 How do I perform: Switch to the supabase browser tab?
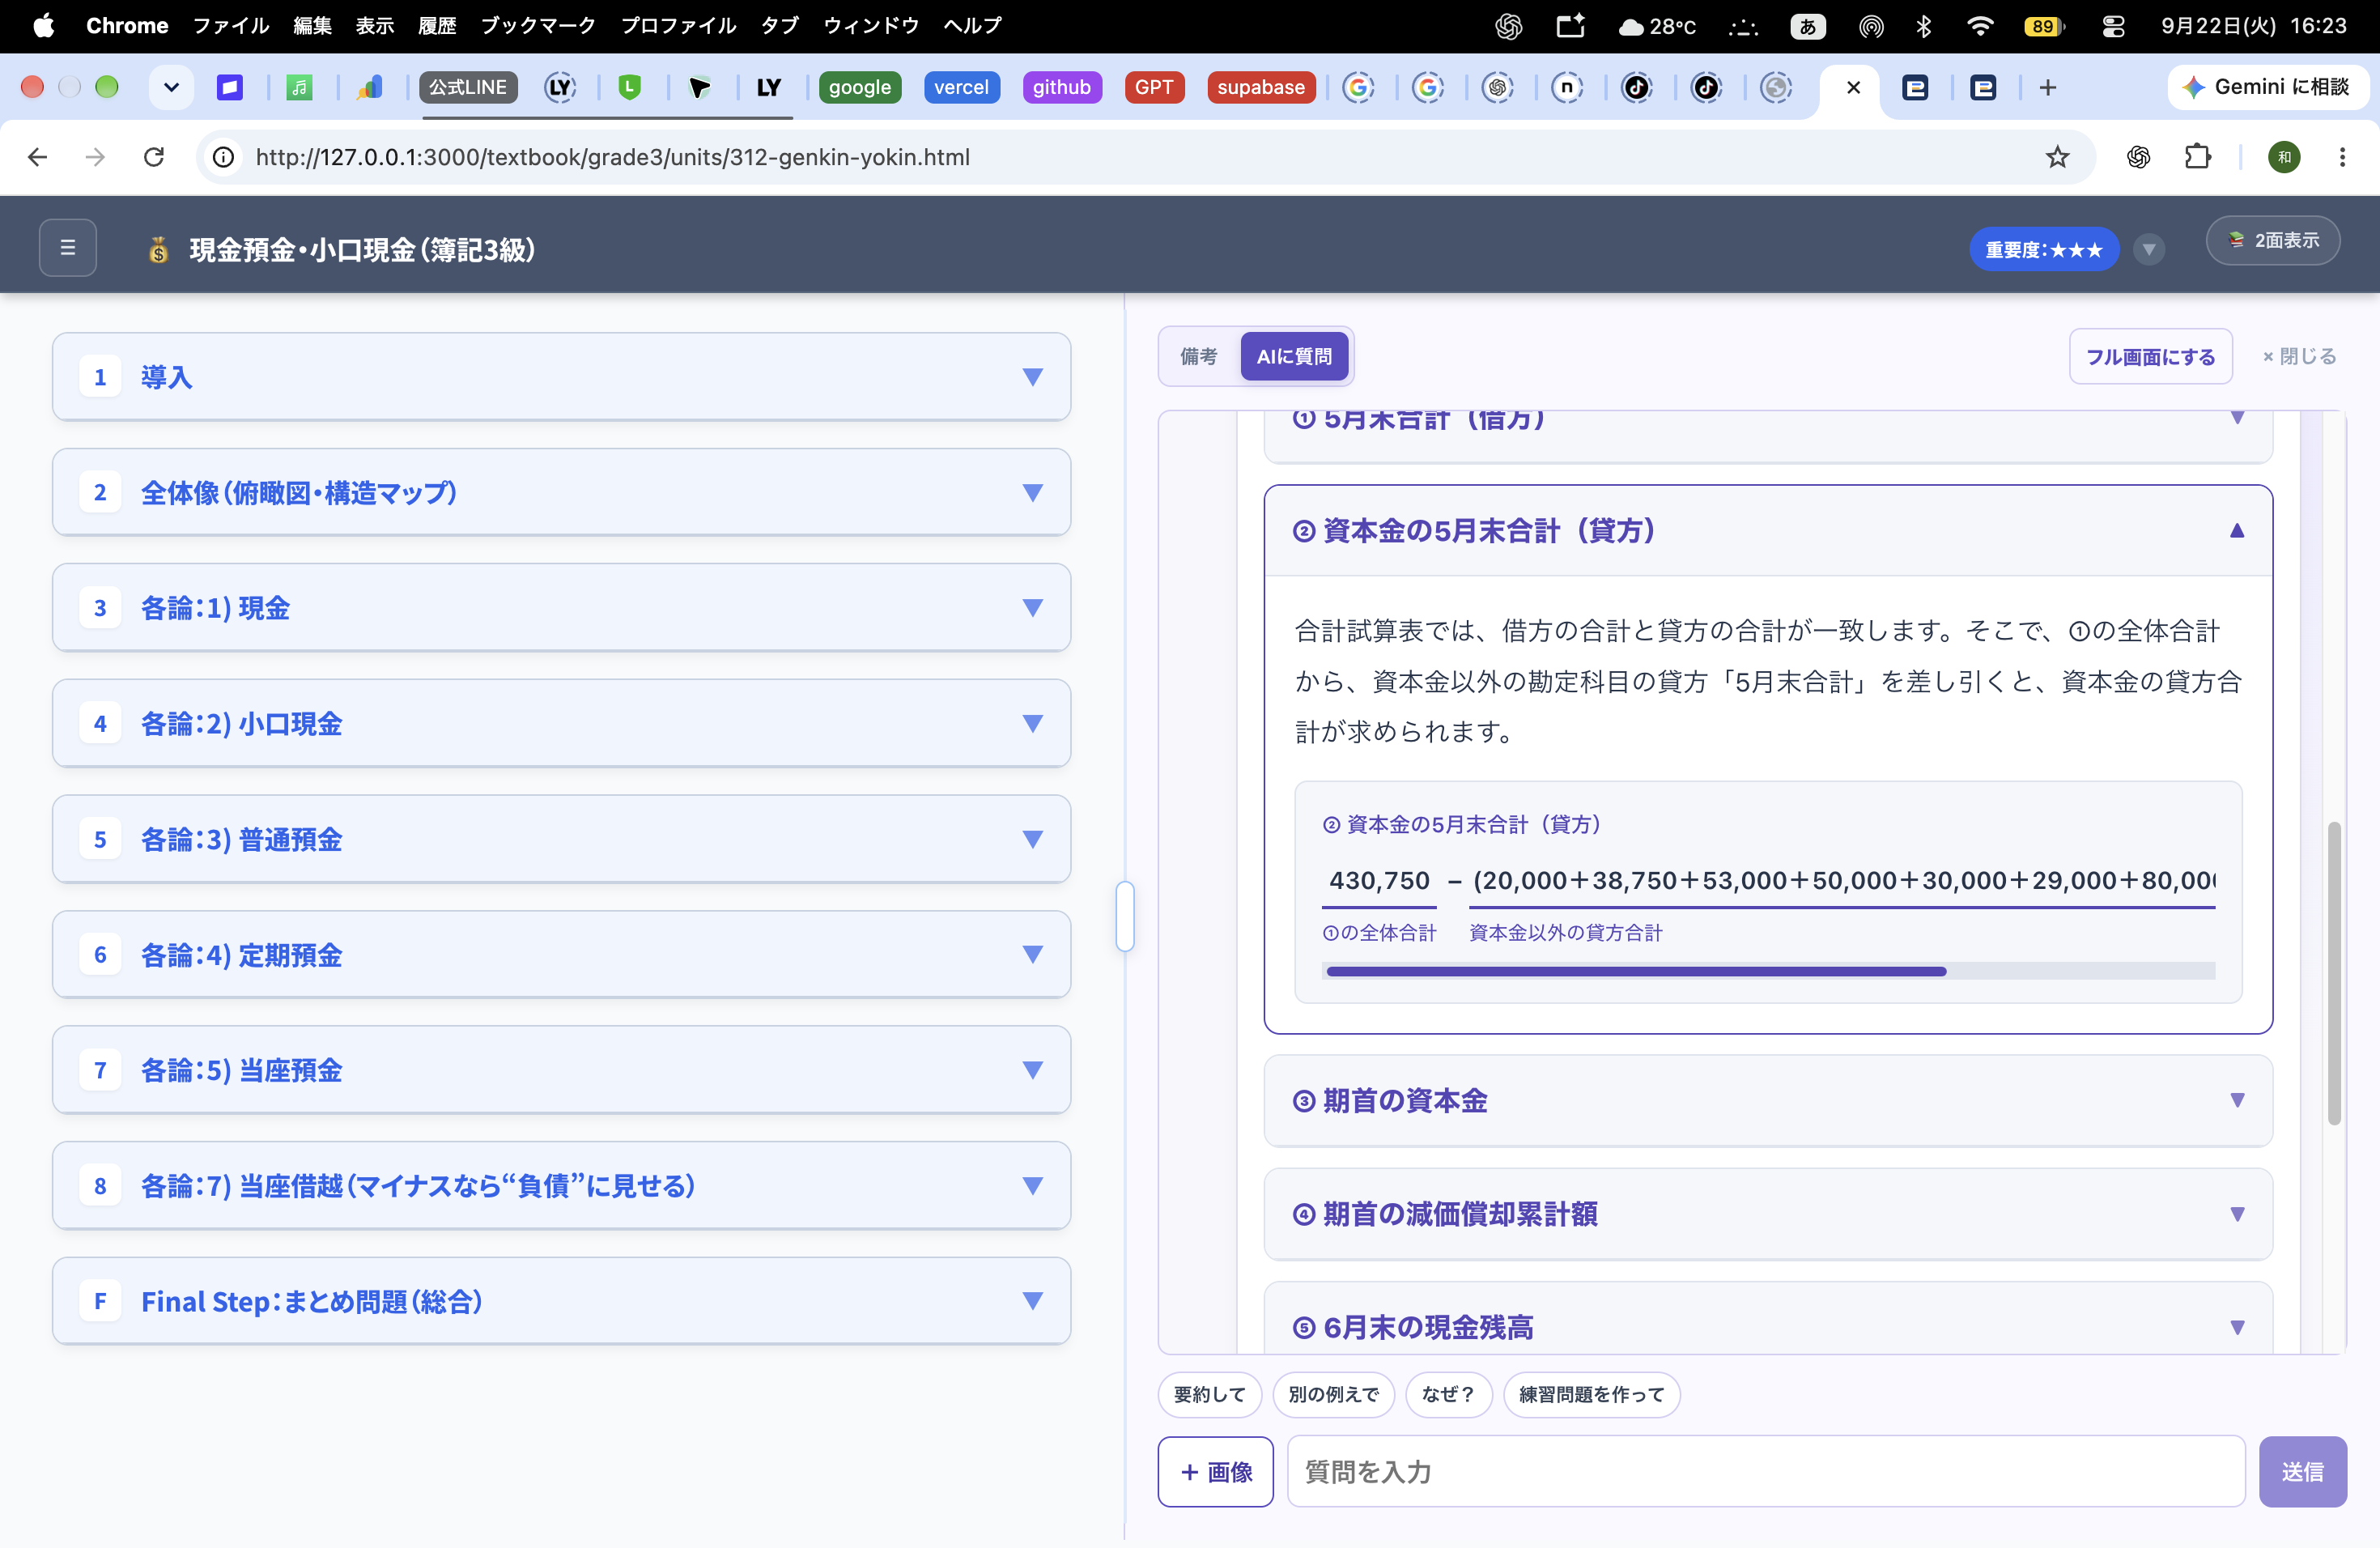[1260, 88]
